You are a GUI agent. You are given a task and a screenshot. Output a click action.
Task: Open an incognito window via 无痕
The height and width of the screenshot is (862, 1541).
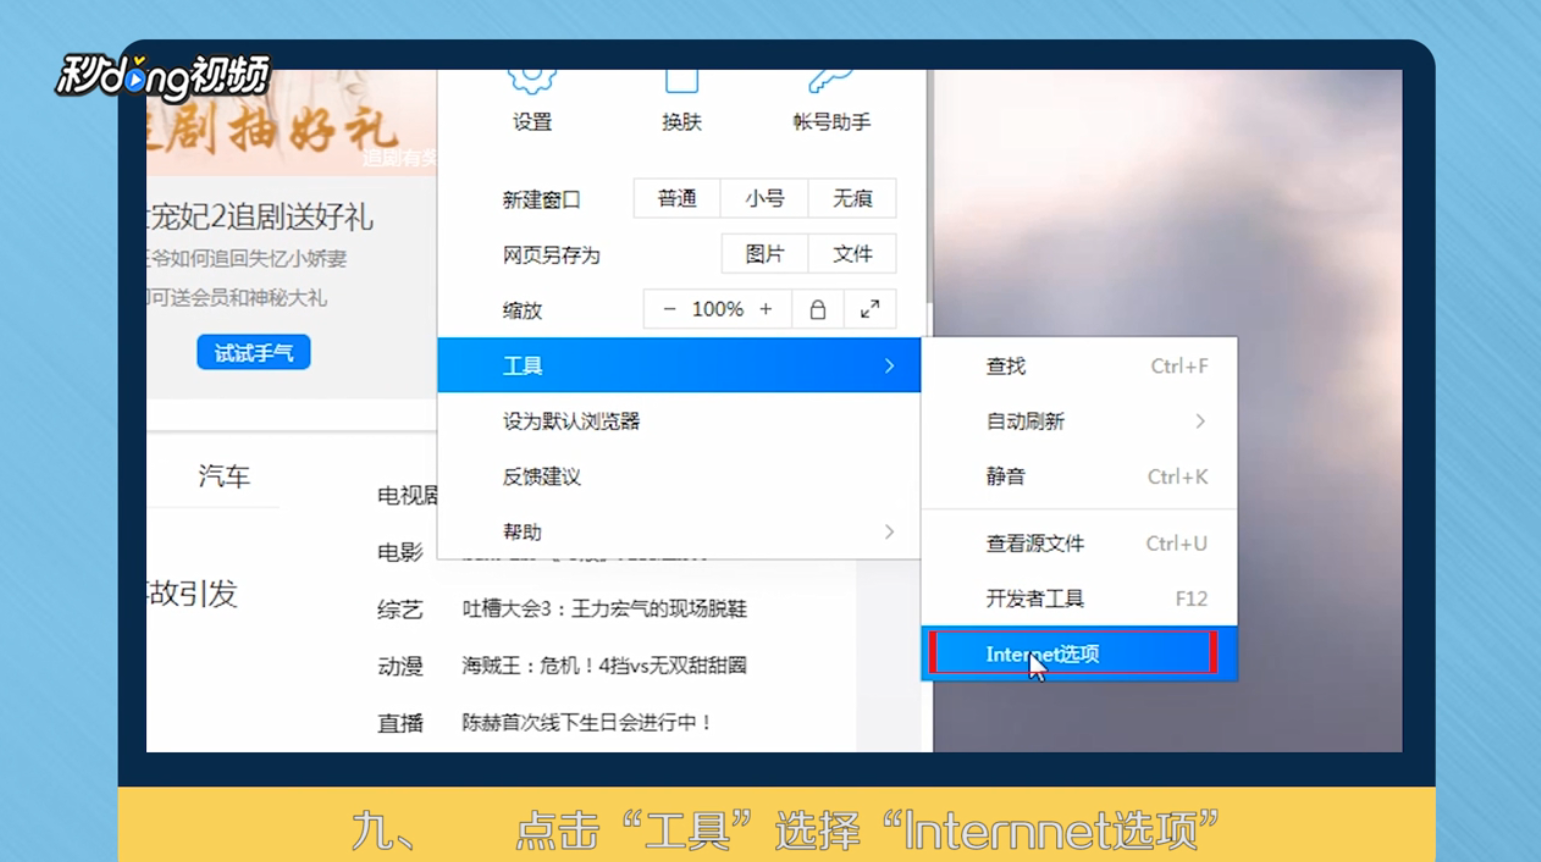click(852, 198)
